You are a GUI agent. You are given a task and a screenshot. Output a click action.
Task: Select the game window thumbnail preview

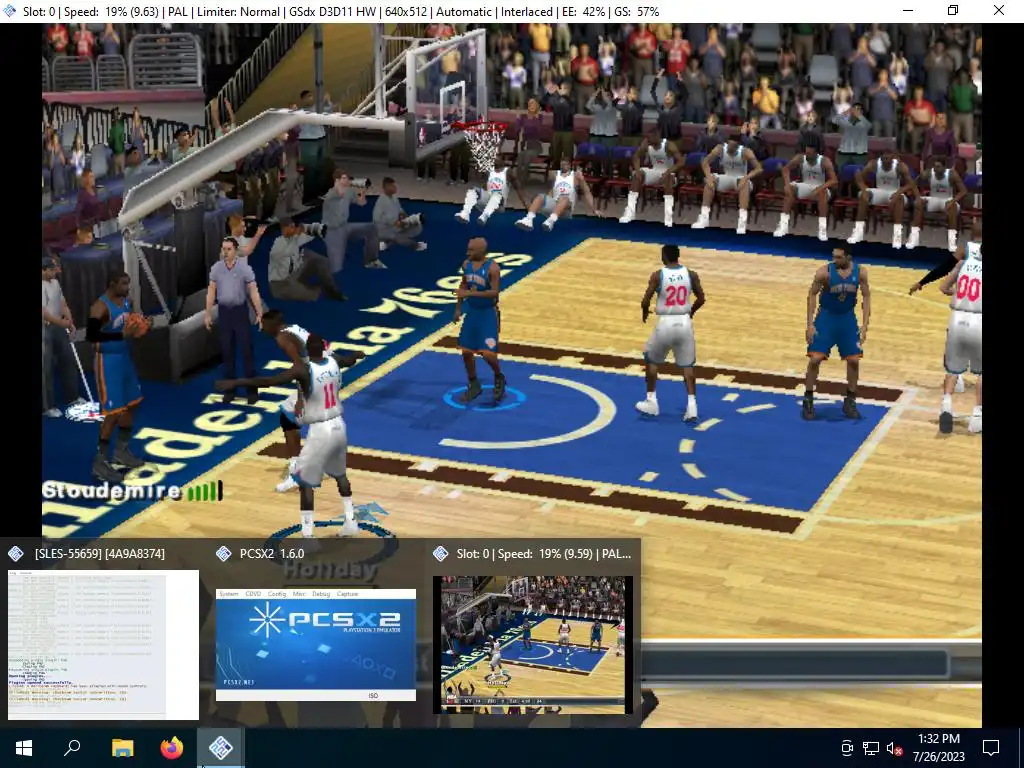(x=533, y=645)
